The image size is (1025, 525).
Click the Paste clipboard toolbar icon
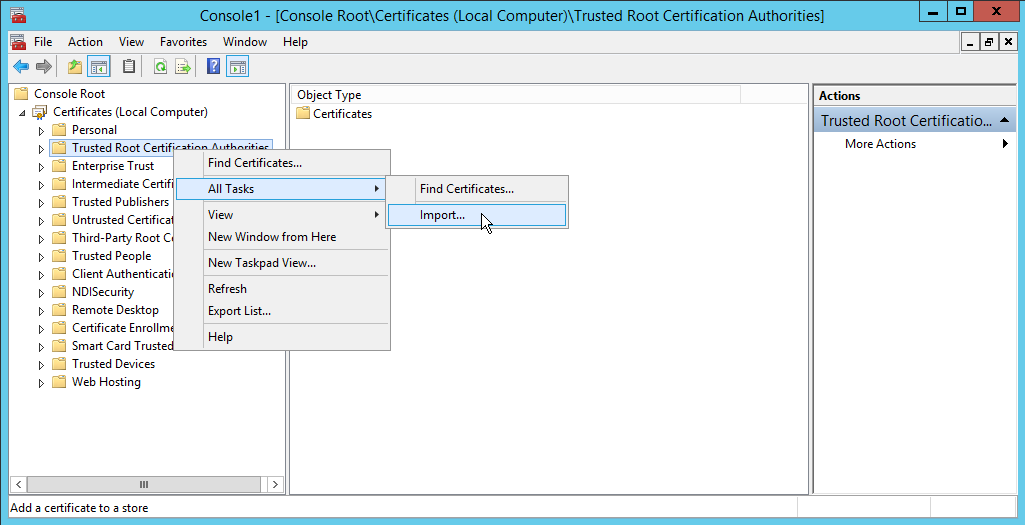point(128,67)
